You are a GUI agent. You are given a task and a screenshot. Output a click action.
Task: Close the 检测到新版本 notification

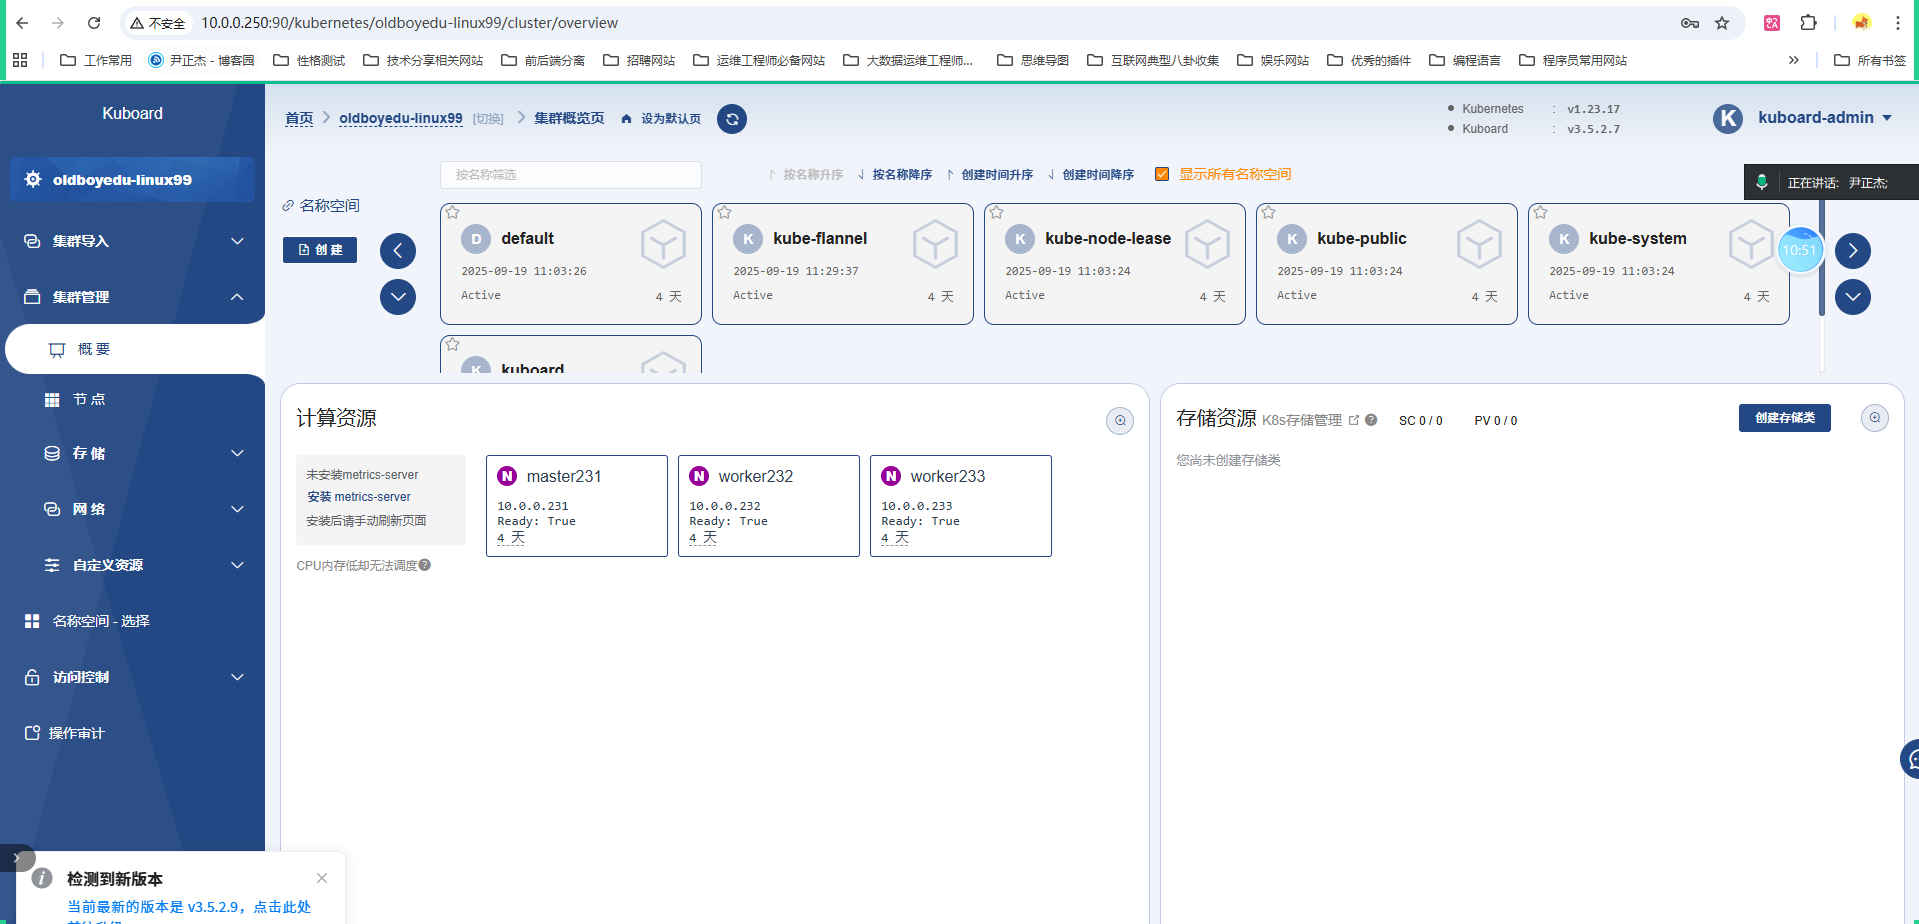click(x=322, y=878)
